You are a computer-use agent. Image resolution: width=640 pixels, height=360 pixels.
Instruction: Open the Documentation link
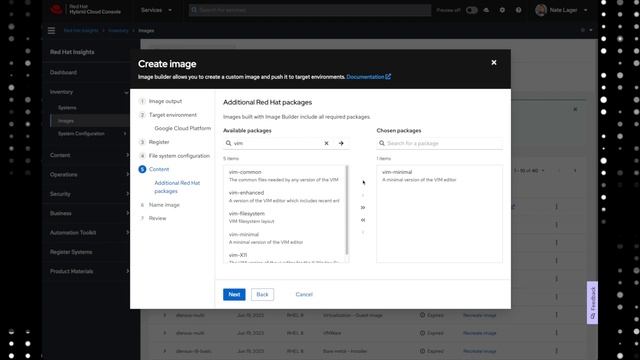[368, 77]
